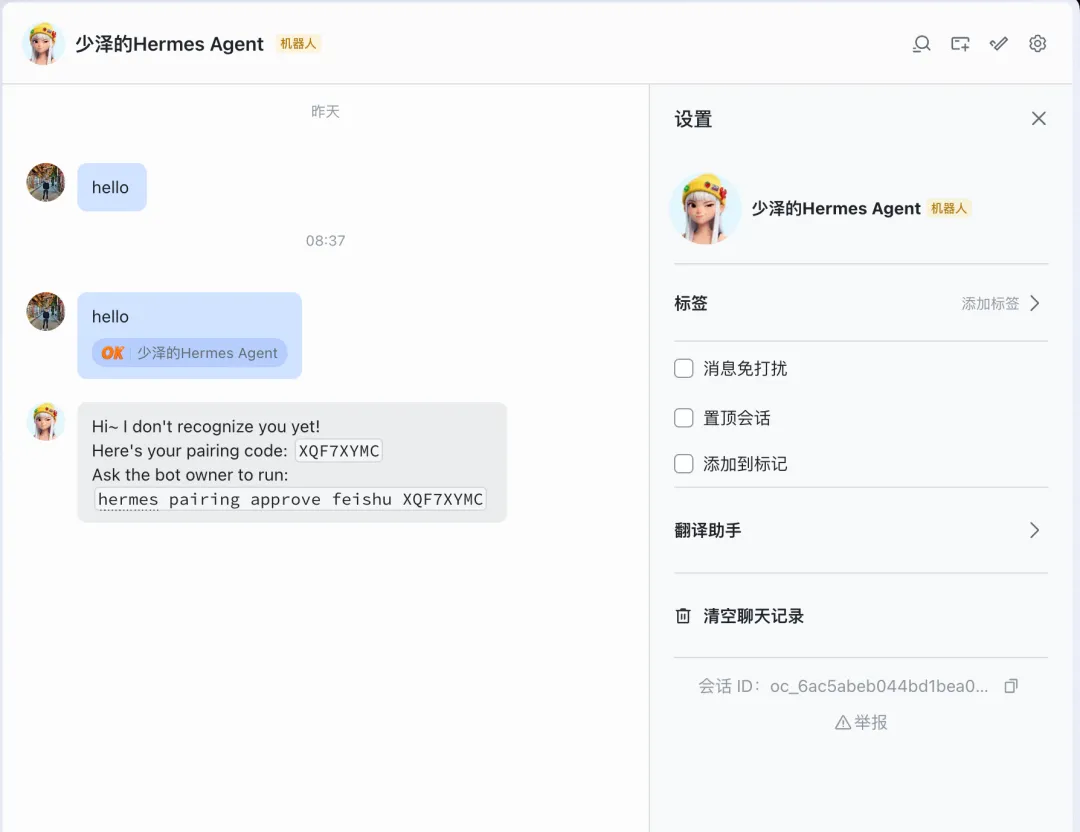Check 添加到标记 checkbox
The width and height of the screenshot is (1080, 832).
(x=683, y=464)
